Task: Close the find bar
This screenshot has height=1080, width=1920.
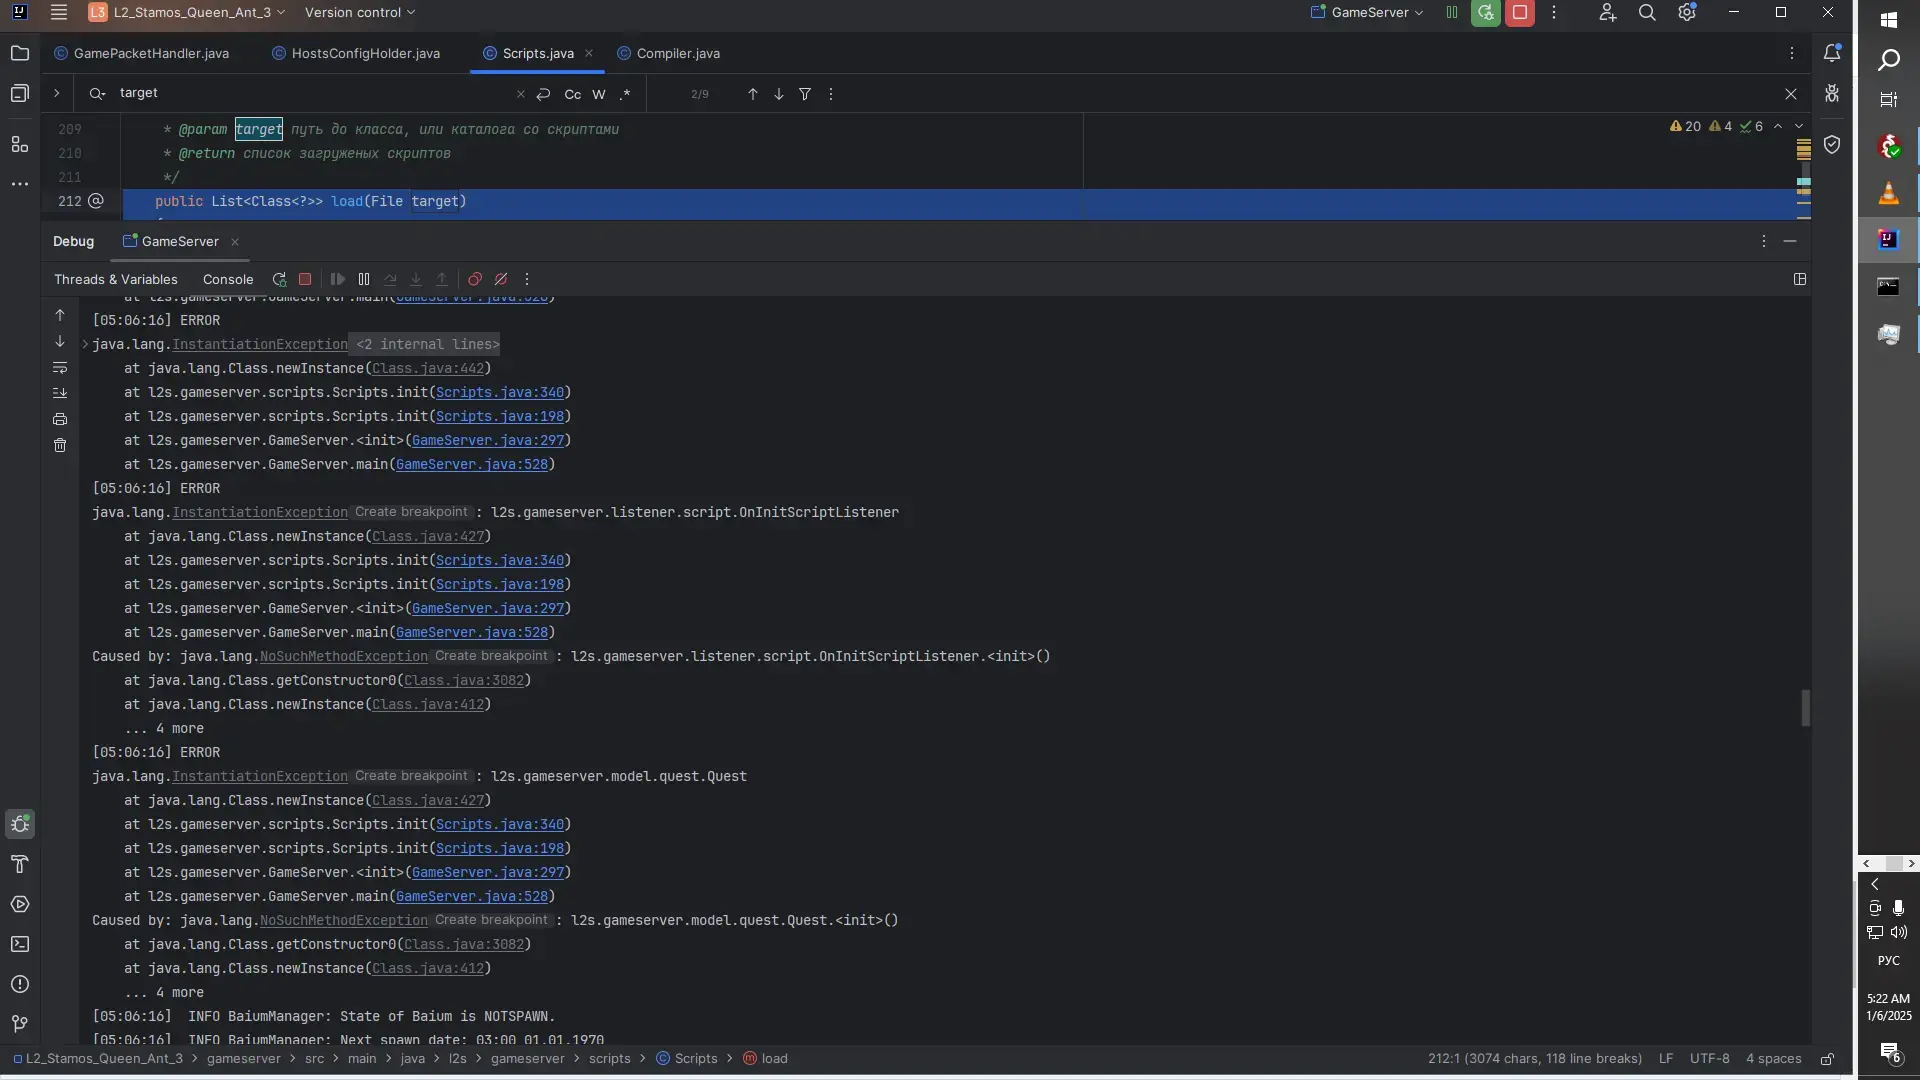Action: (x=1791, y=94)
